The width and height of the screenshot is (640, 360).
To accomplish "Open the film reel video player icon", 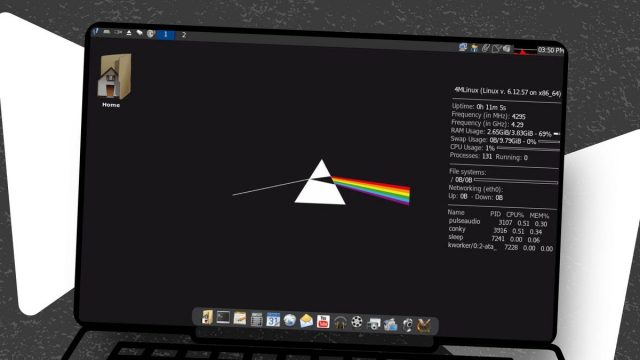I will click(357, 322).
